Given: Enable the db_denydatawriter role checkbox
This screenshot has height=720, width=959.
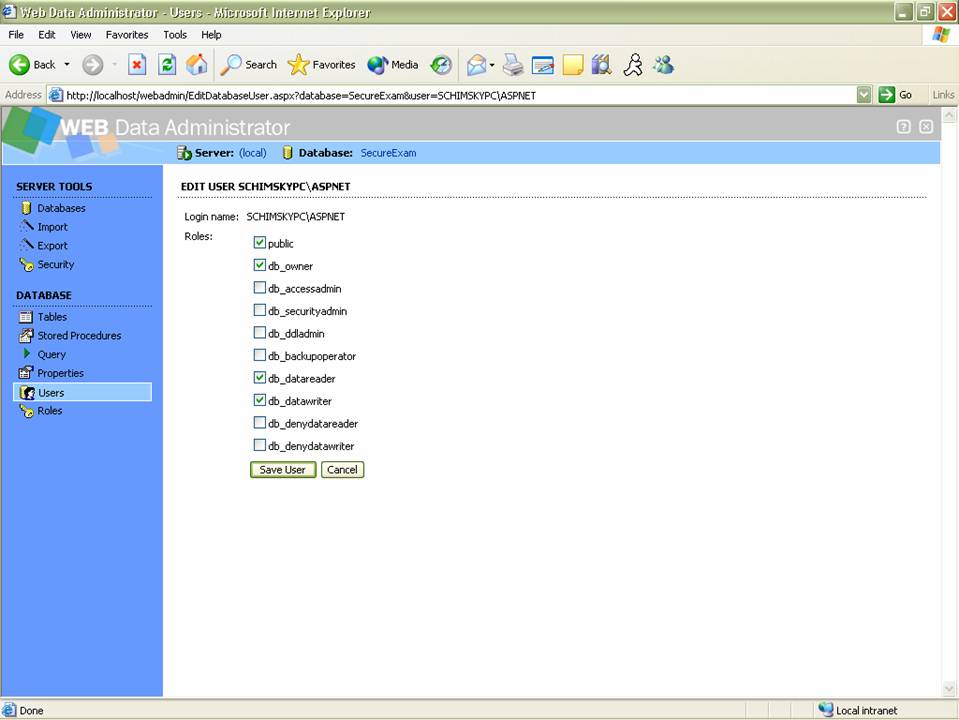Looking at the screenshot, I should [259, 445].
